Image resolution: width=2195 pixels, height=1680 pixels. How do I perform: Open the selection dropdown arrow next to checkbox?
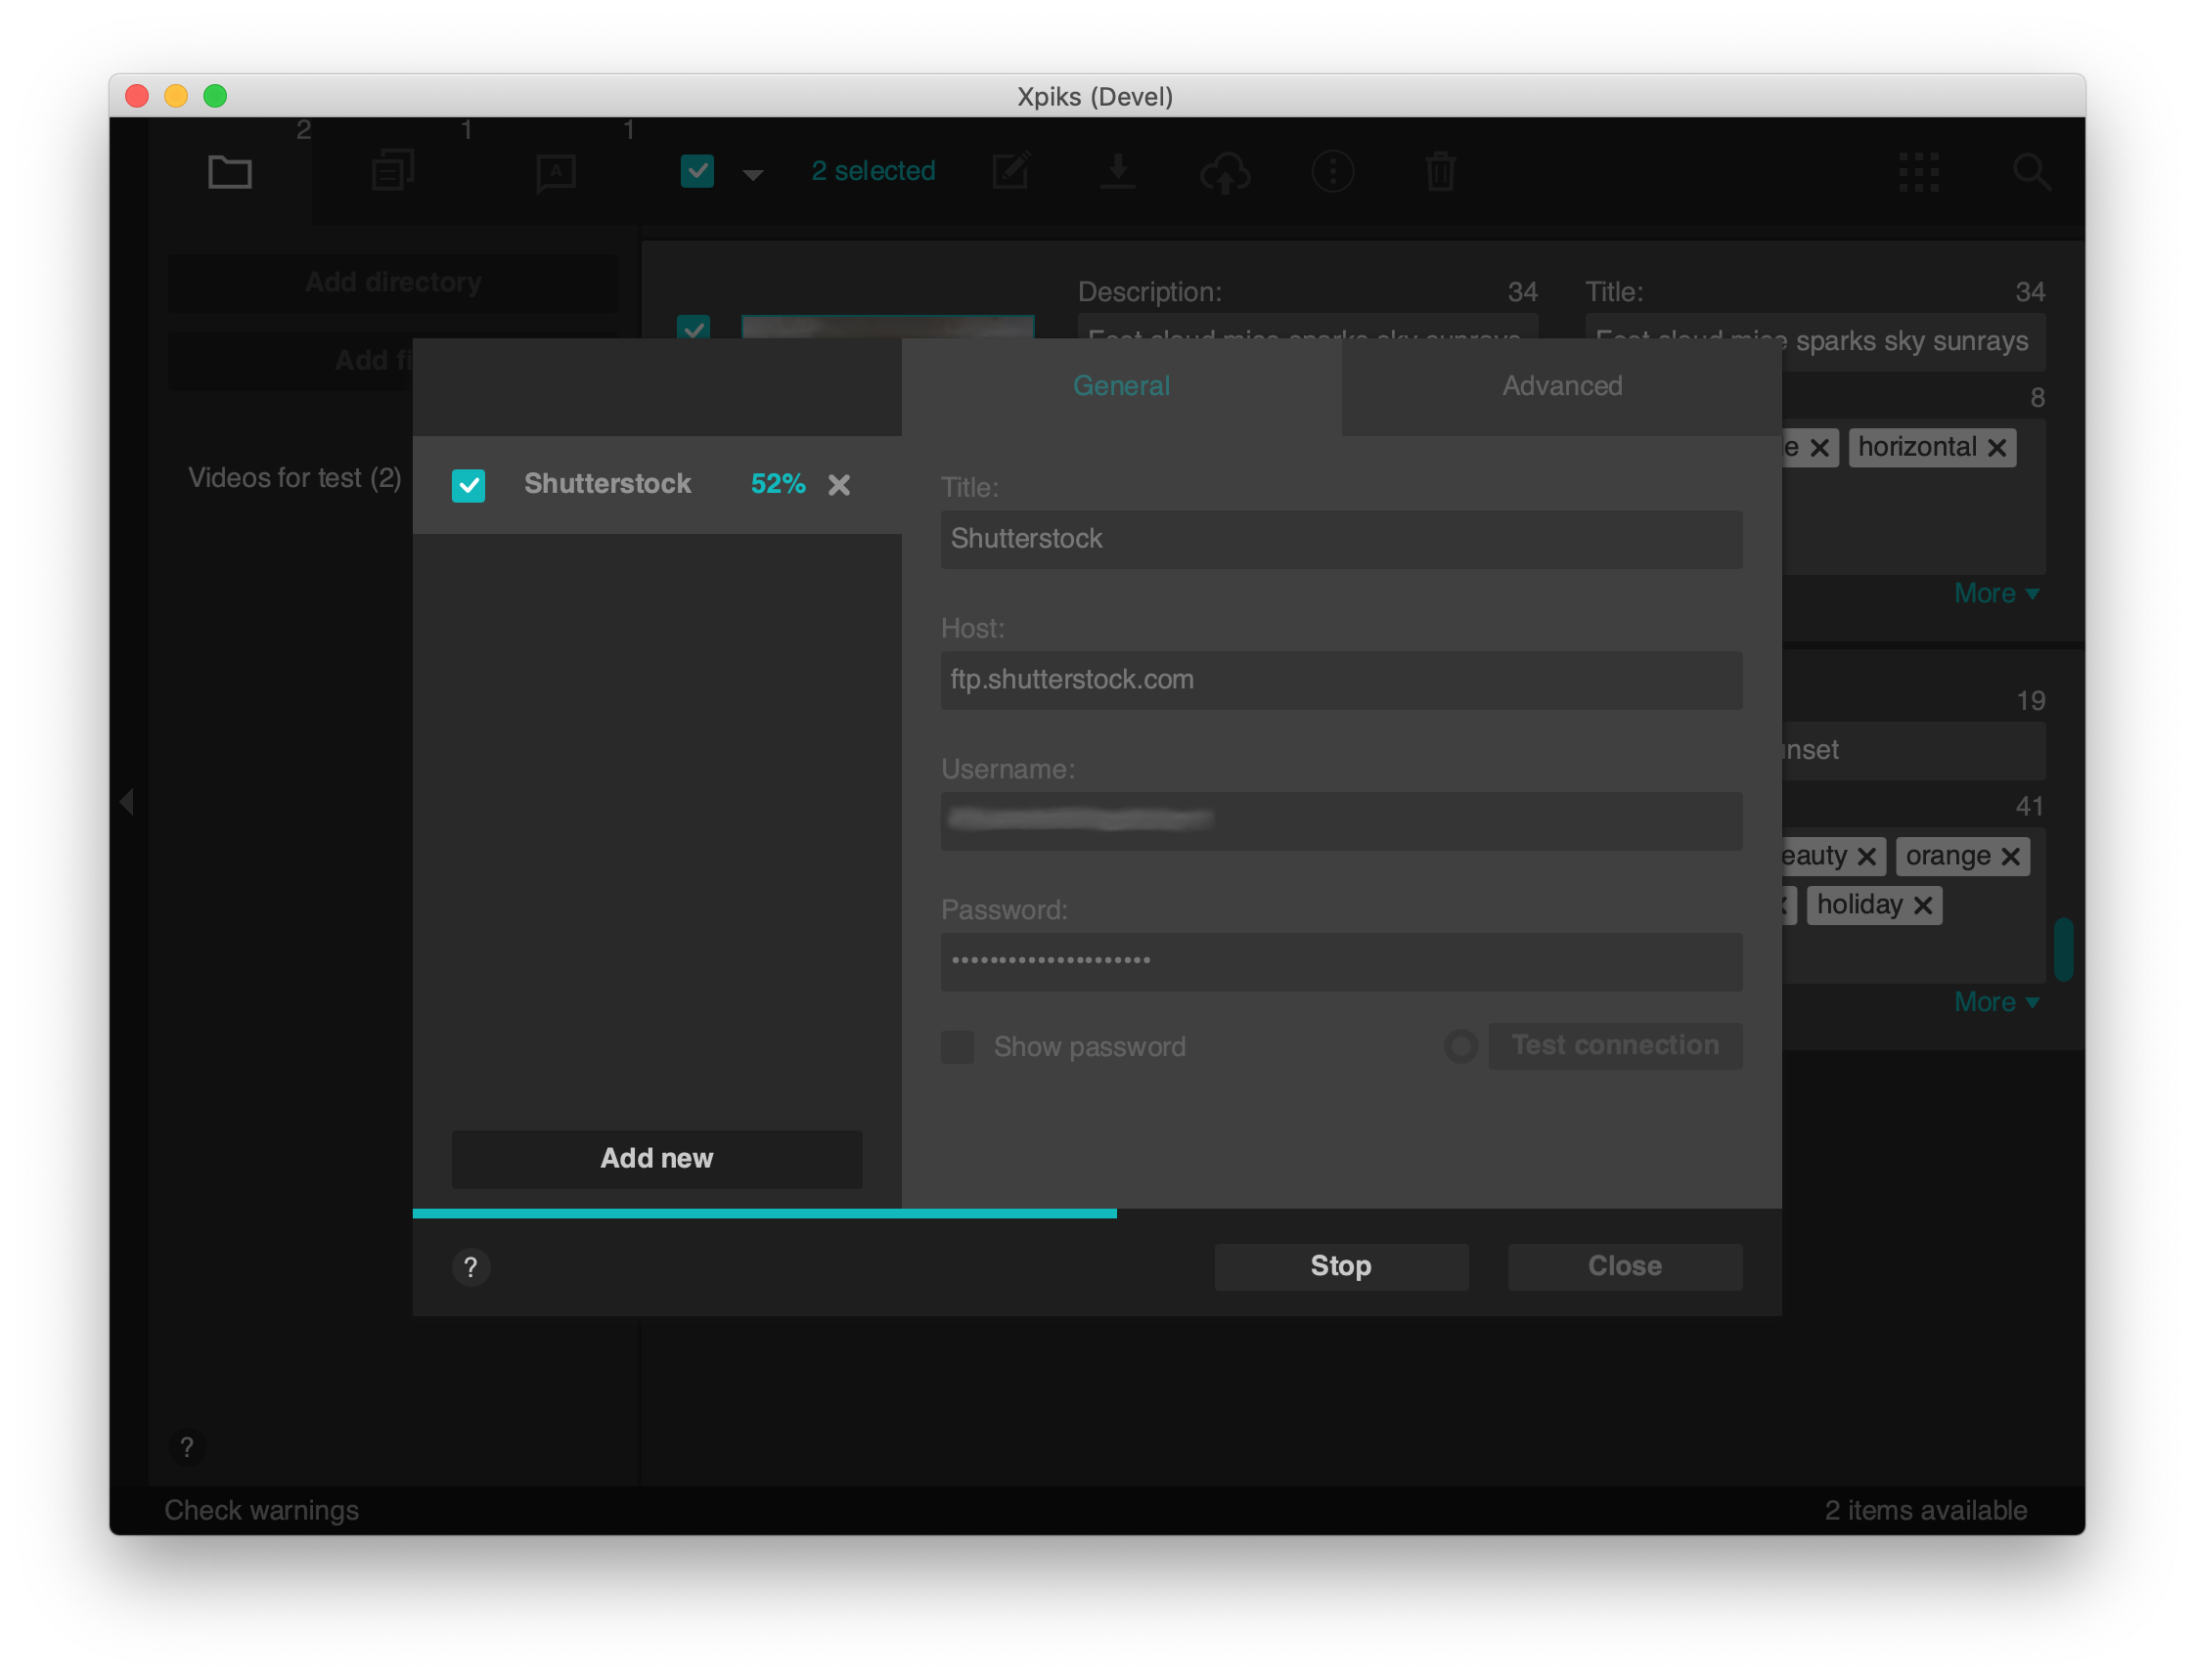point(751,173)
